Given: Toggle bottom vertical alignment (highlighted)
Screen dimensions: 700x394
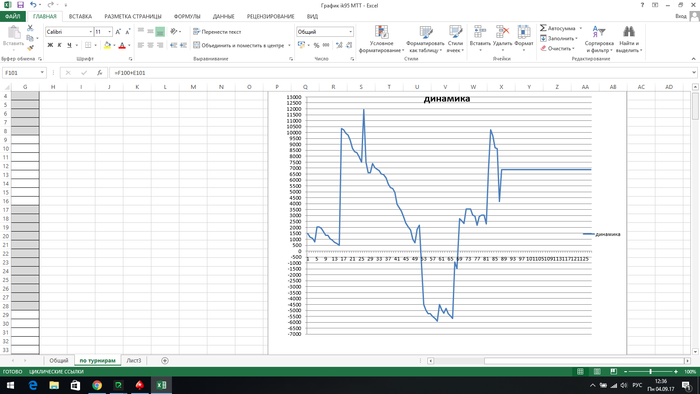Looking at the screenshot, I should [x=160, y=32].
